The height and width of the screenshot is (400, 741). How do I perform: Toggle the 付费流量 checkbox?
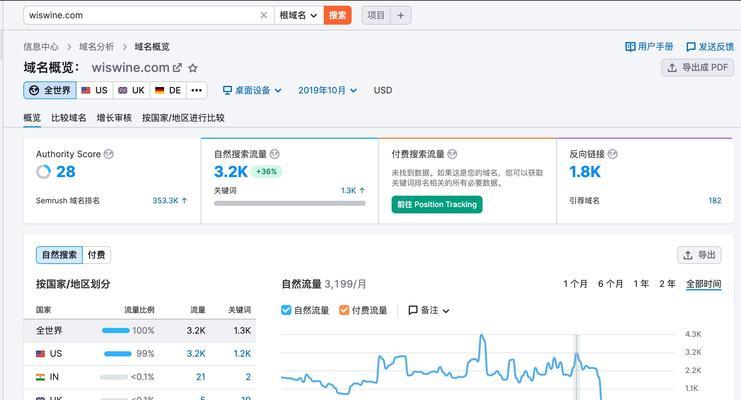pyautogui.click(x=344, y=310)
